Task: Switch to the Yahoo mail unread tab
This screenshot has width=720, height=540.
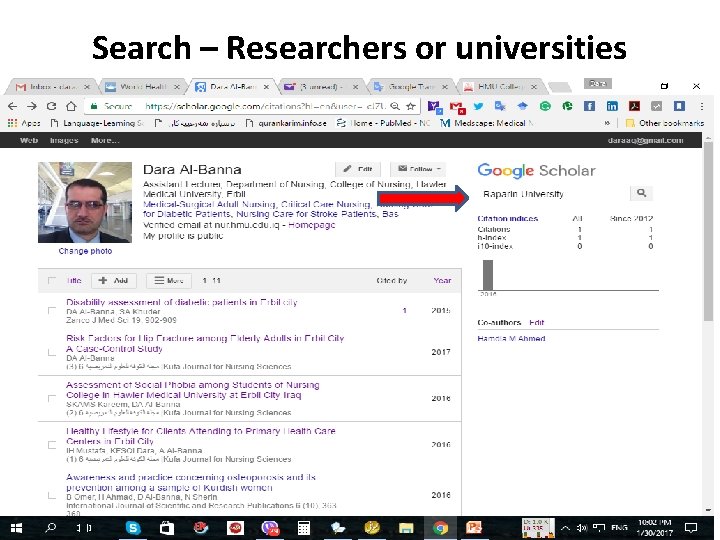Action: click(x=321, y=86)
